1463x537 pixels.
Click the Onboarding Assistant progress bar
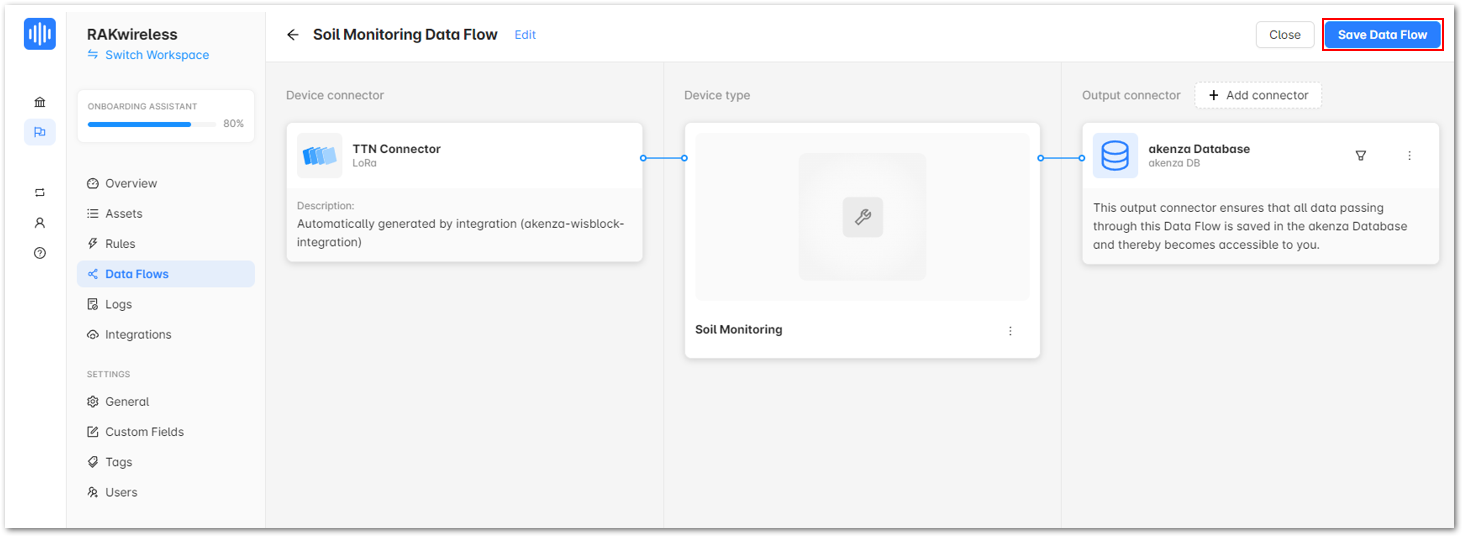click(x=152, y=125)
